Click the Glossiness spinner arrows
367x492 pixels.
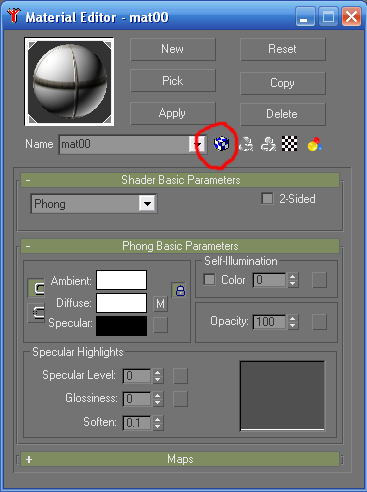click(x=158, y=399)
